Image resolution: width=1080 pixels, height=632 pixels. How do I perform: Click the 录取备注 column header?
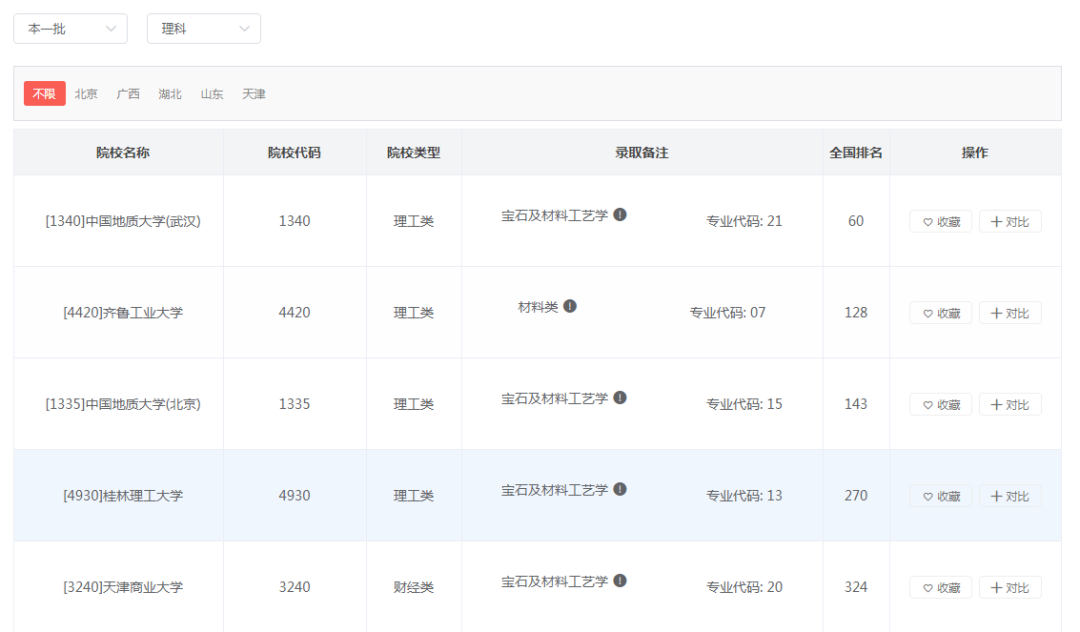[642, 153]
